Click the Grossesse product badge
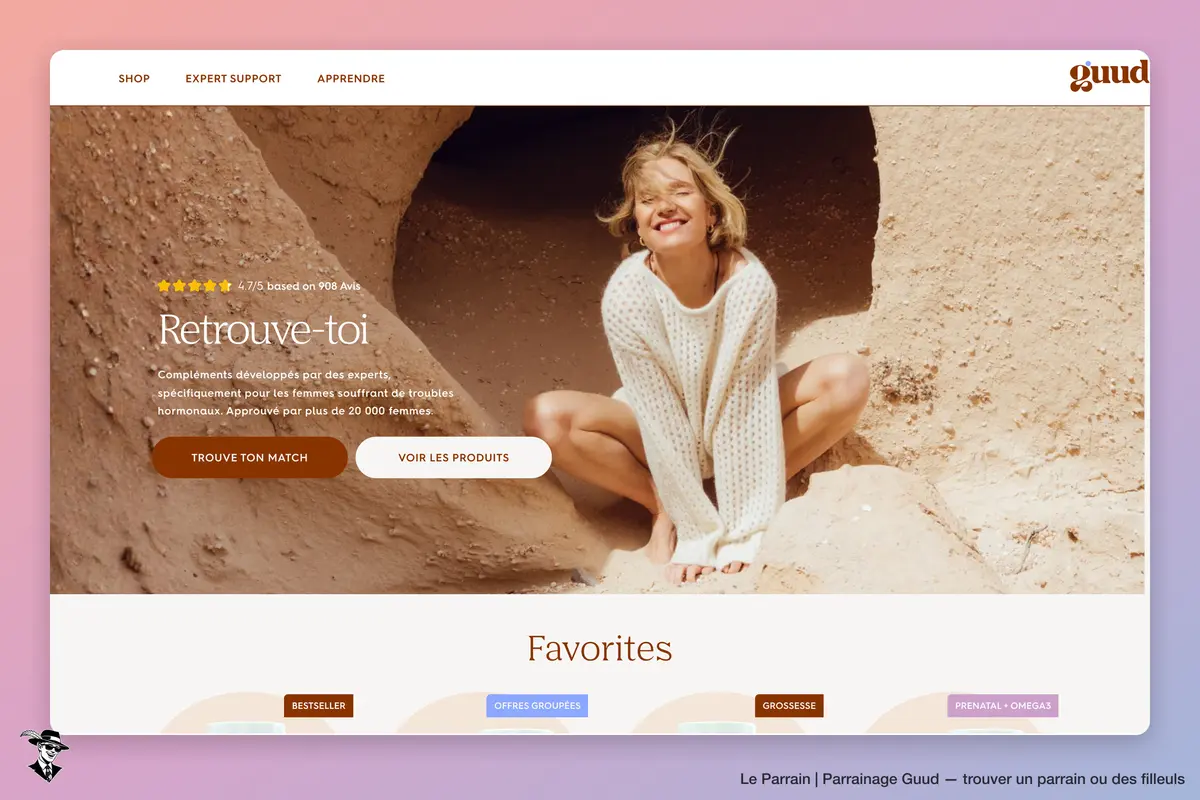 point(789,706)
